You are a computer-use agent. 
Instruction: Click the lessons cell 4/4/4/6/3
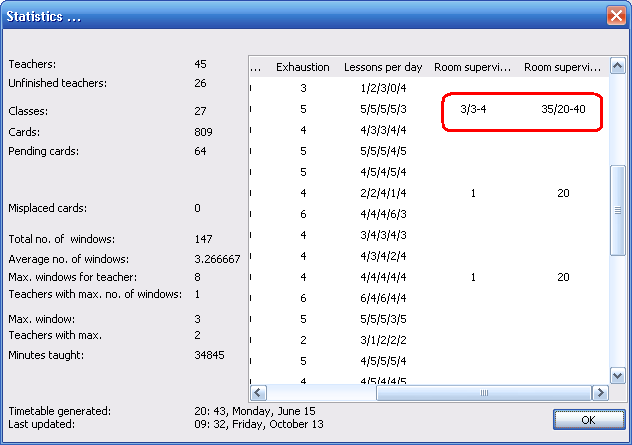point(383,214)
